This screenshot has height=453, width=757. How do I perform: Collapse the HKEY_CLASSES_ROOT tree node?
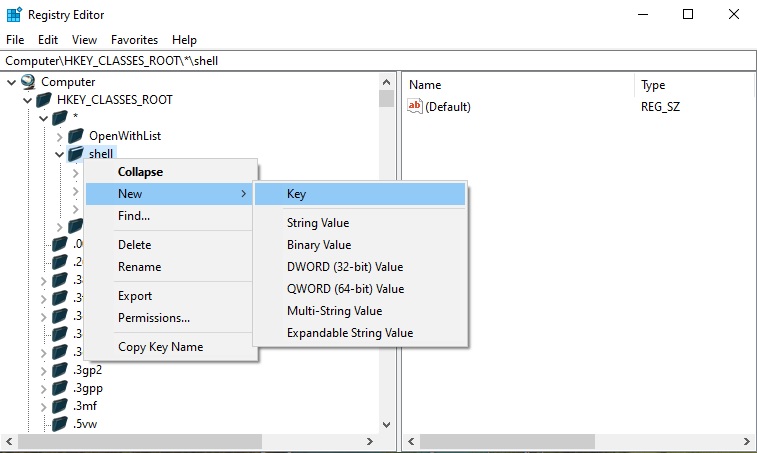[27, 100]
